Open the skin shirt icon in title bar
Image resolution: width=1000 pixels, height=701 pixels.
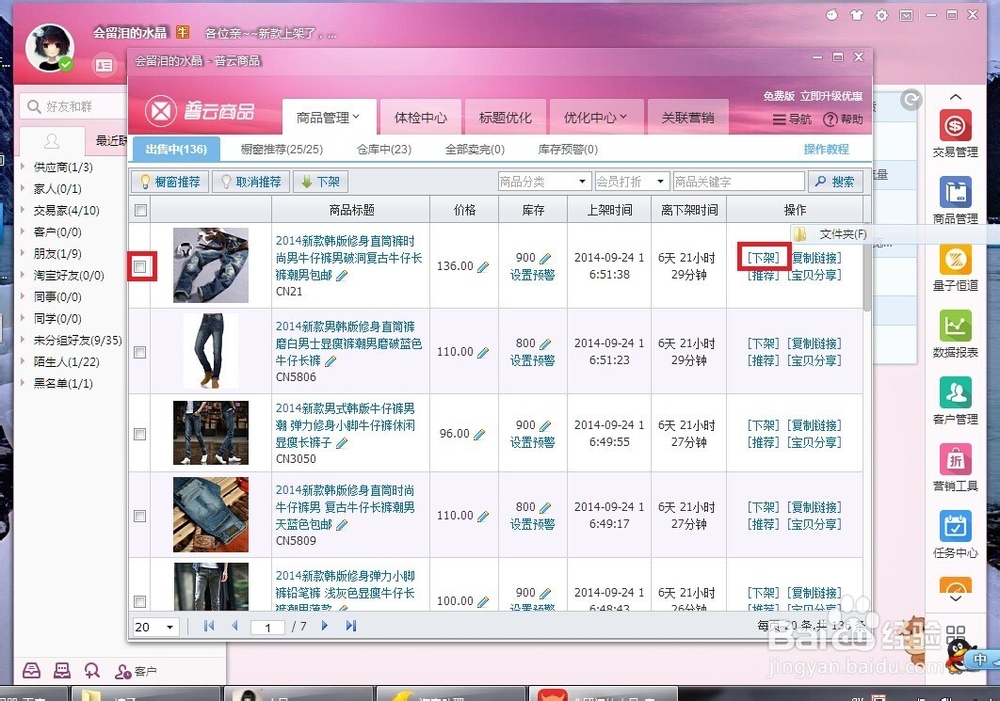(x=857, y=15)
